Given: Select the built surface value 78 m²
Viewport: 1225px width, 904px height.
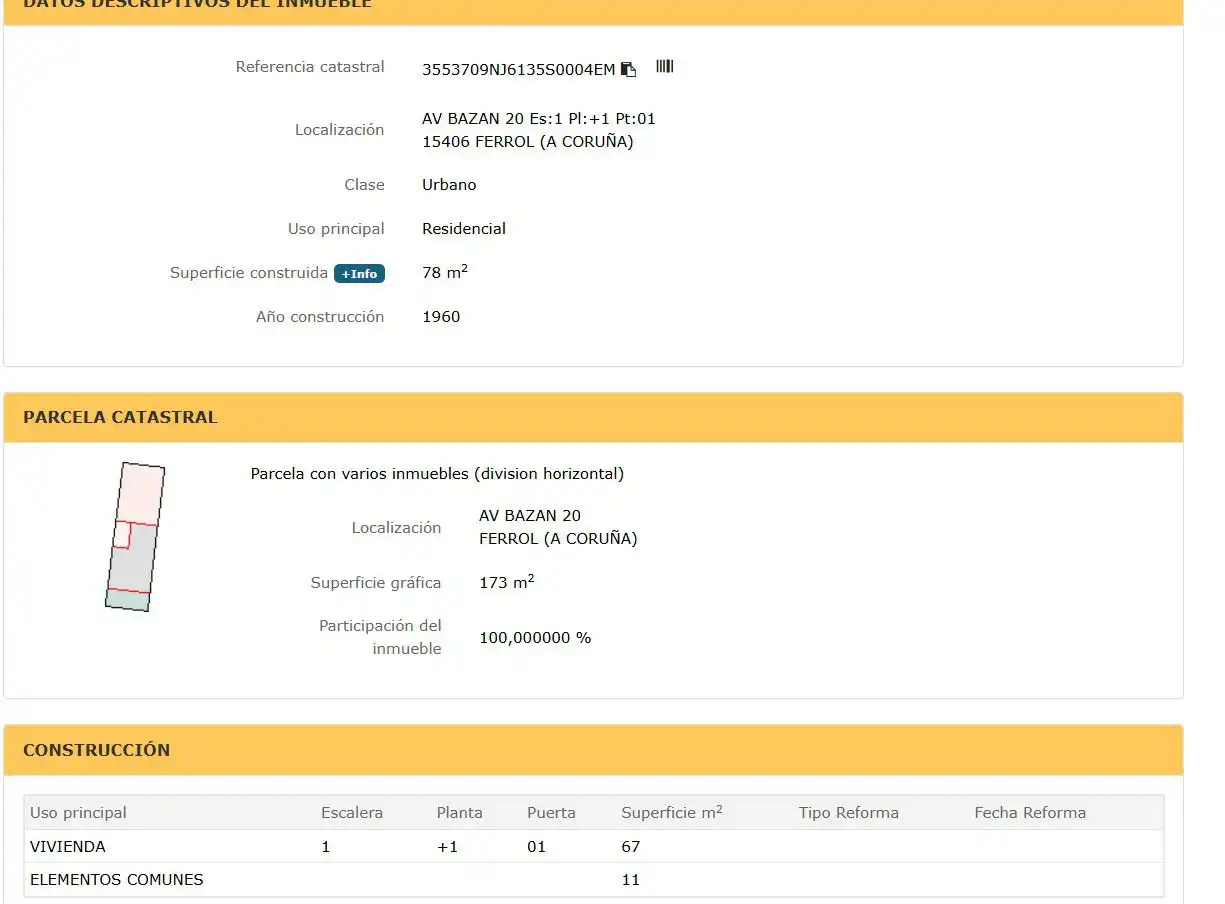Looking at the screenshot, I should tap(445, 272).
